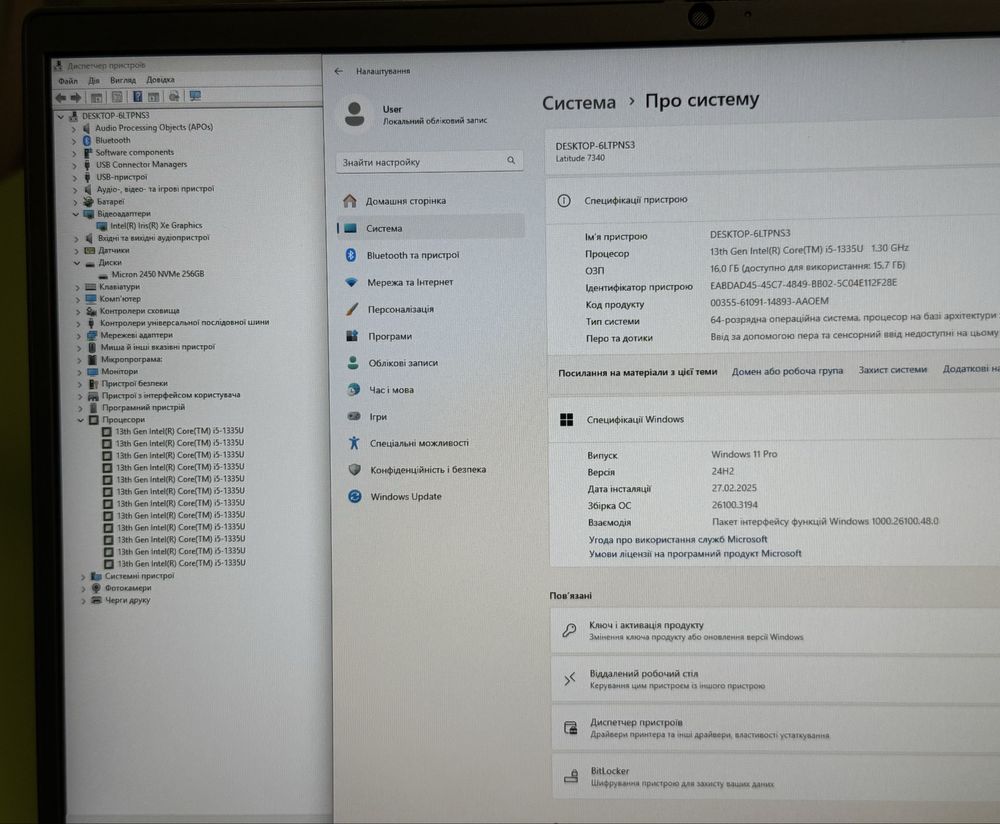The height and width of the screenshot is (824, 1000).
Task: Click the Система breadcrumb in page title
Action: [579, 102]
